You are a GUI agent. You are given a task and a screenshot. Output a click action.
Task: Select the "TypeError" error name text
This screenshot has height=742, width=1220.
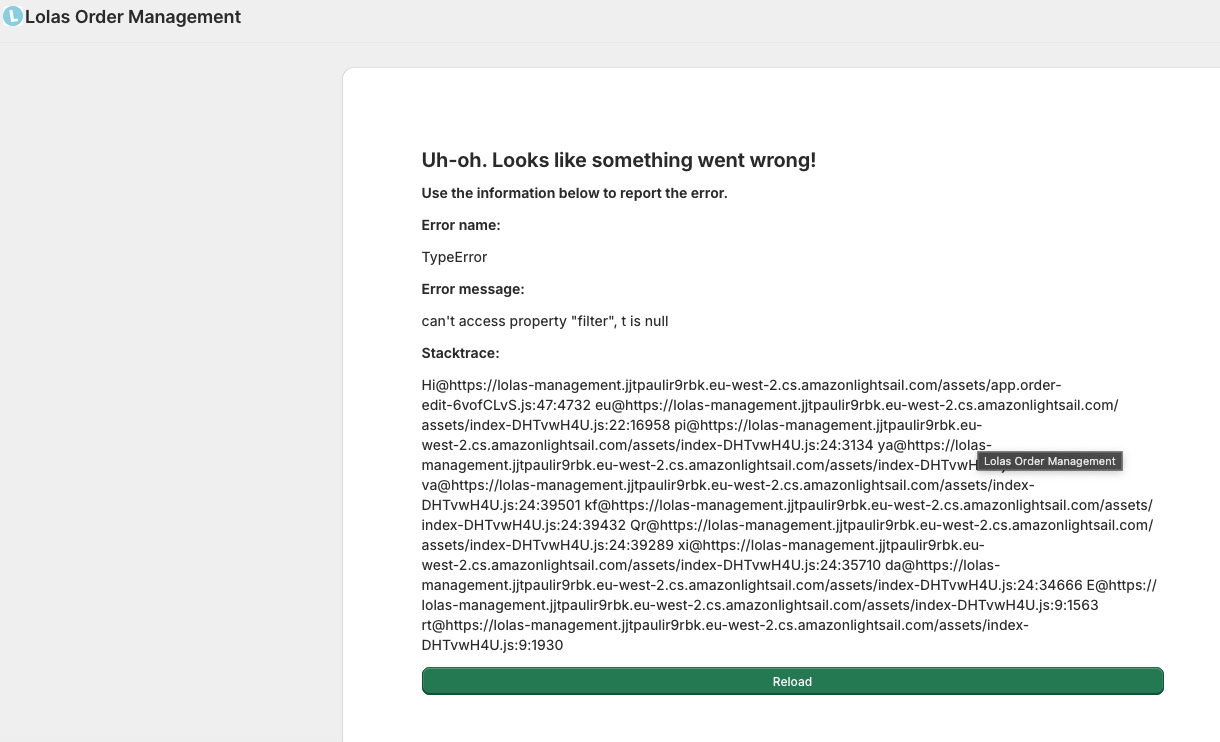coord(454,257)
